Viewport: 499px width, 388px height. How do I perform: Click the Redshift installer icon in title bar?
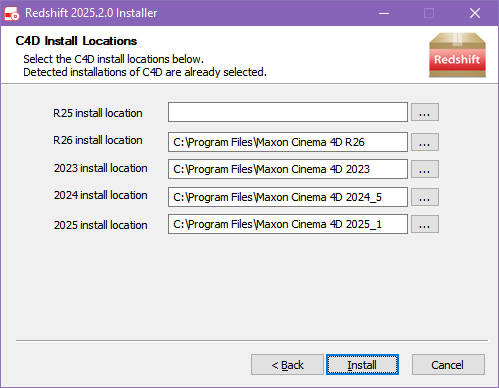coord(12,13)
